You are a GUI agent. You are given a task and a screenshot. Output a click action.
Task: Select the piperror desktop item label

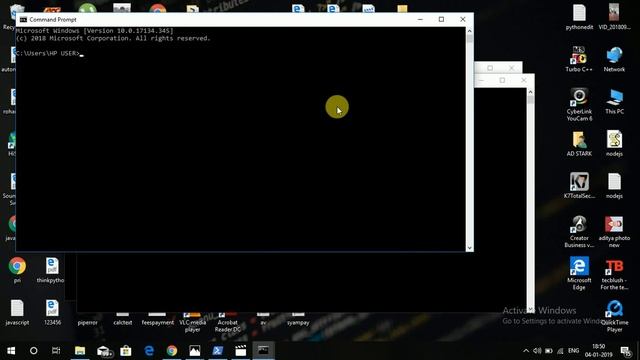tap(87, 322)
